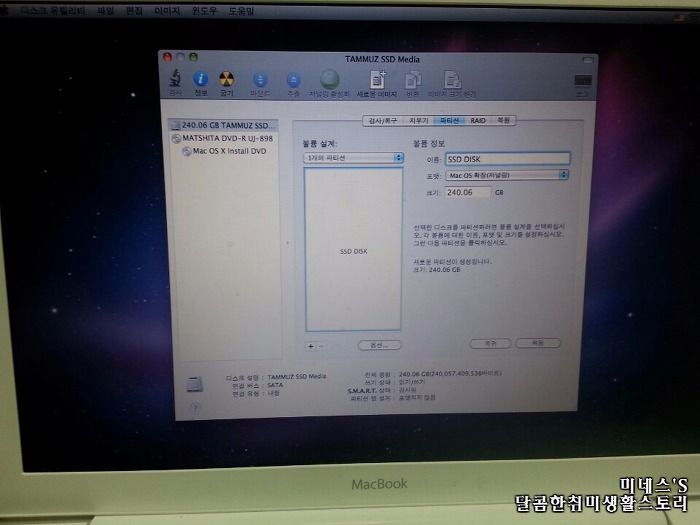Click the disc icon beside Mac OS X Install DVD
Screen dimensions: 700x525
[187, 151]
